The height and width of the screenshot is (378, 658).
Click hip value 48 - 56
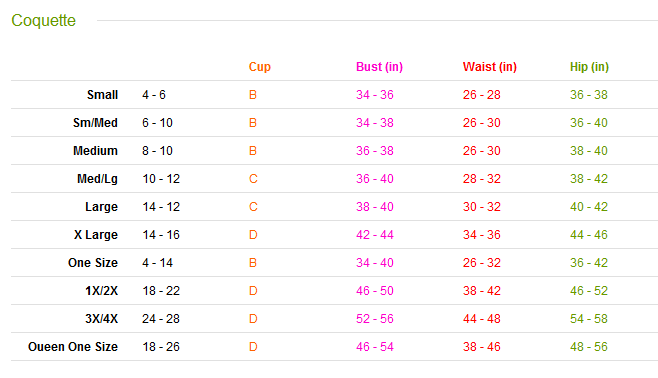point(589,347)
